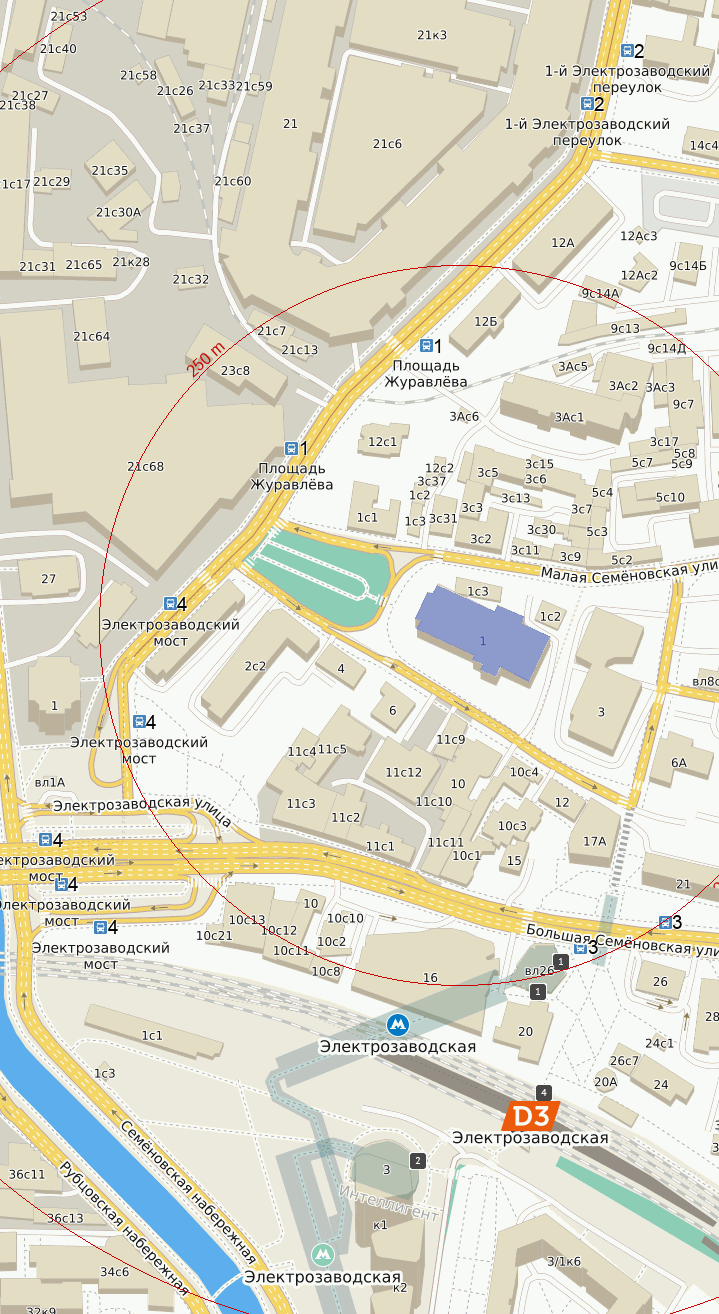Click the building labeled 2с2
Screen dimensions: 719x1314
point(255,665)
